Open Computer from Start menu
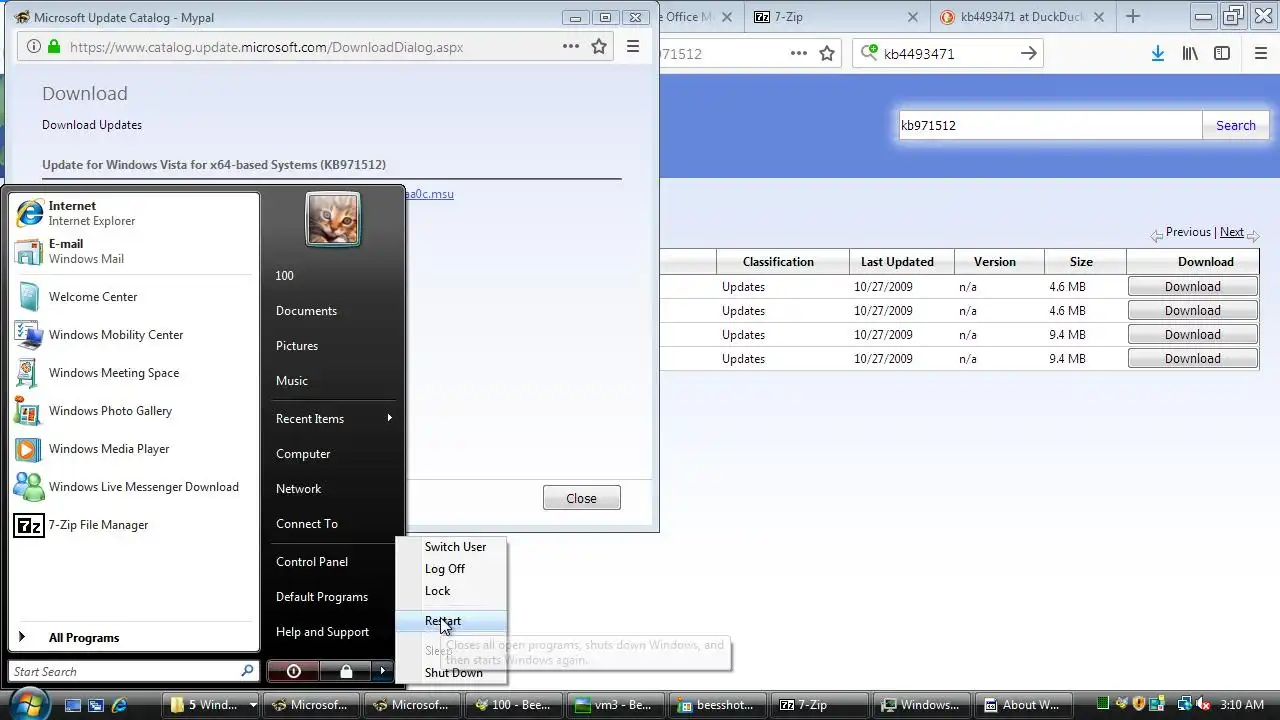Image resolution: width=1280 pixels, height=720 pixels. 303,454
